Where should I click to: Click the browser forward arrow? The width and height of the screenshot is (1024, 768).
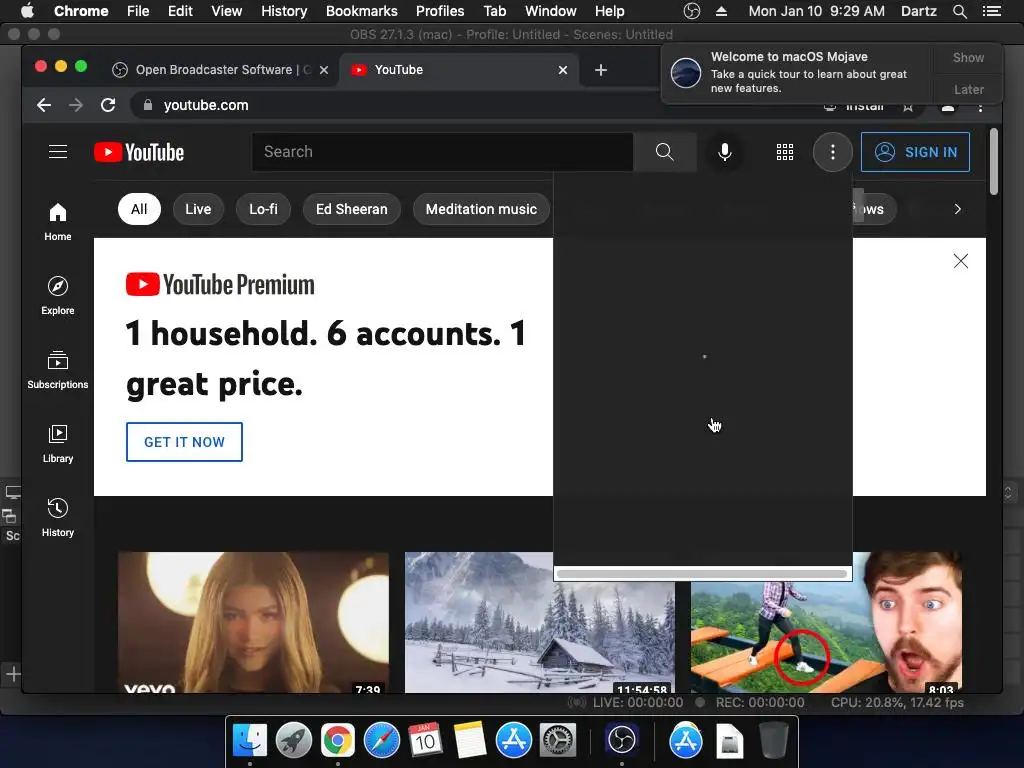tap(76, 105)
